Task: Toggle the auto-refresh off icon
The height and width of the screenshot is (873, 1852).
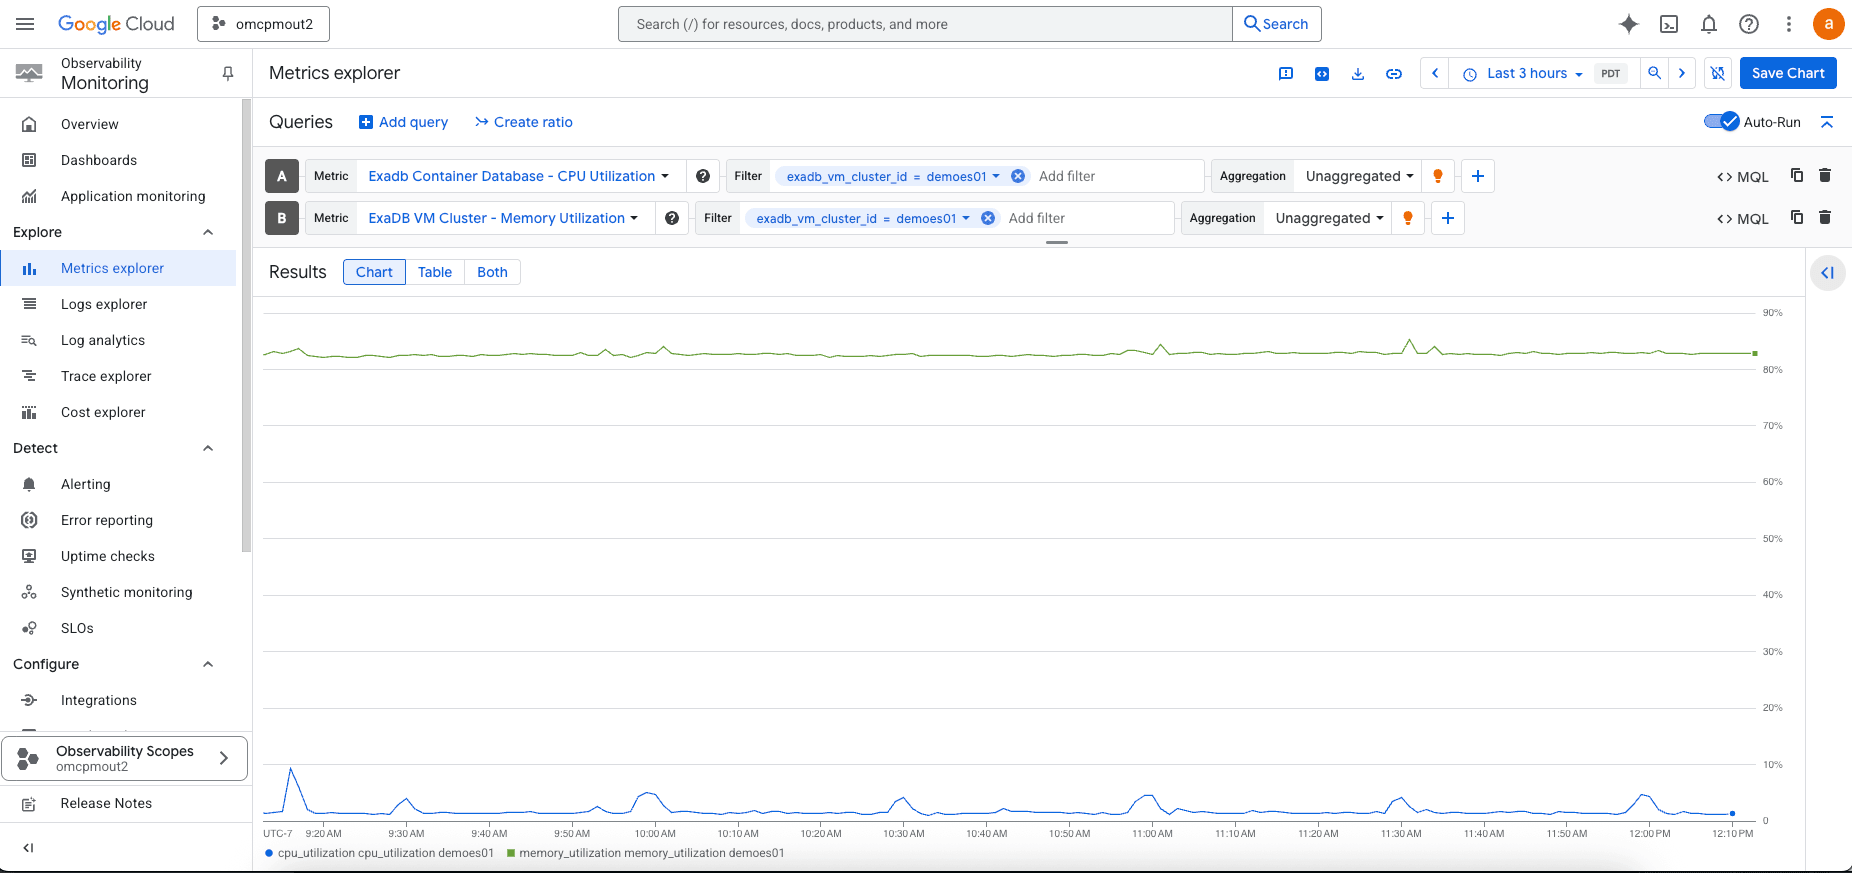Action: click(1718, 73)
